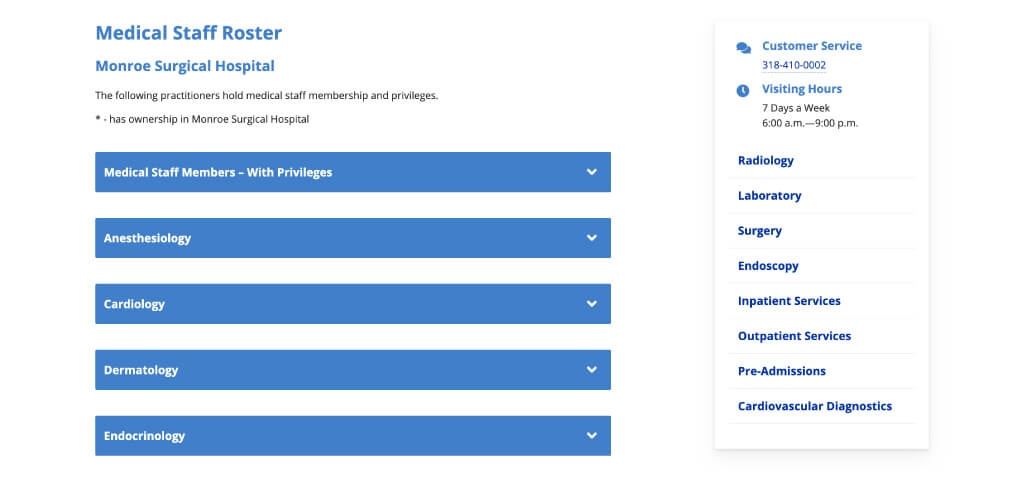
Task: Click the Customer Service chat bubbles icon
Action: click(x=743, y=47)
